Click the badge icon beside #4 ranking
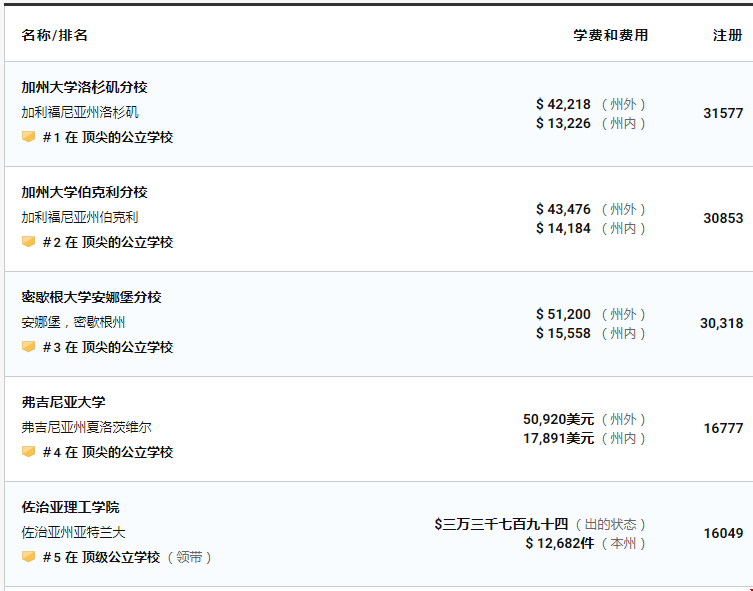 28,452
